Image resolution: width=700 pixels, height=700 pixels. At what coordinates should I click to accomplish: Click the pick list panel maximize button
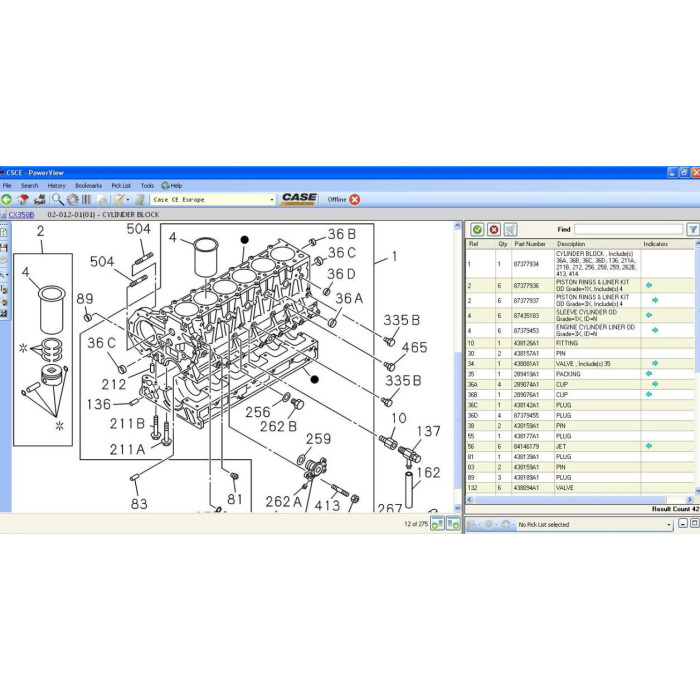tap(695, 523)
